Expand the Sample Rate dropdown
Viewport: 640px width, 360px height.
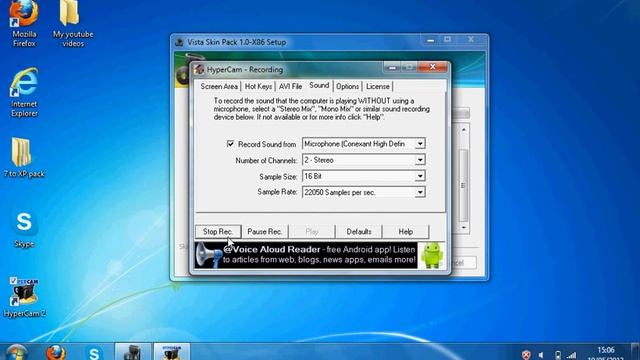pyautogui.click(x=420, y=192)
